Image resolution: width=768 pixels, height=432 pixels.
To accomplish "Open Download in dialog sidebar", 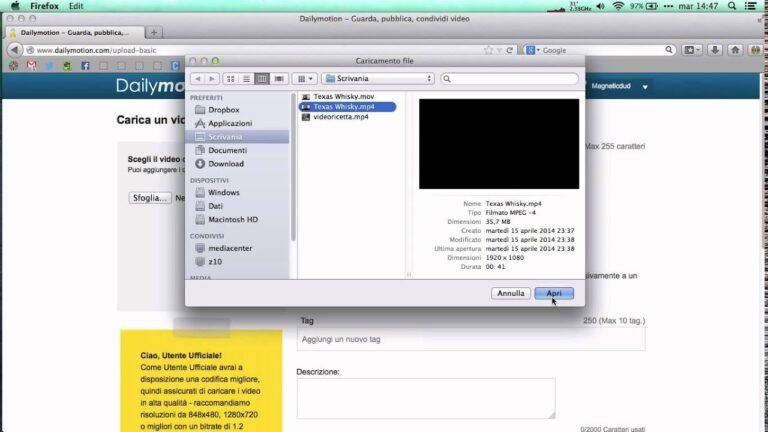I will (226, 164).
